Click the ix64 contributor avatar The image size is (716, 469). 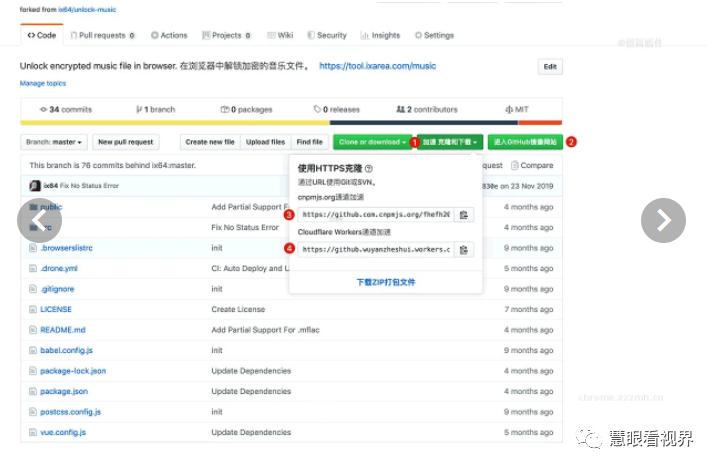(x=35, y=186)
